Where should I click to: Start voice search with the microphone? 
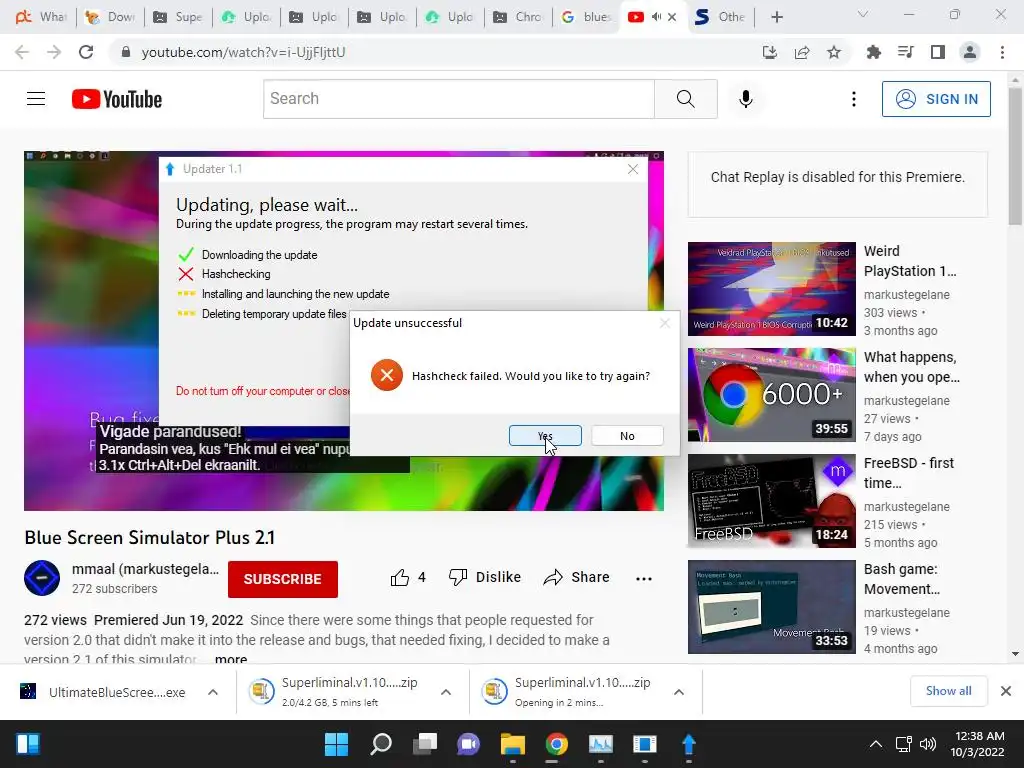[x=745, y=99]
